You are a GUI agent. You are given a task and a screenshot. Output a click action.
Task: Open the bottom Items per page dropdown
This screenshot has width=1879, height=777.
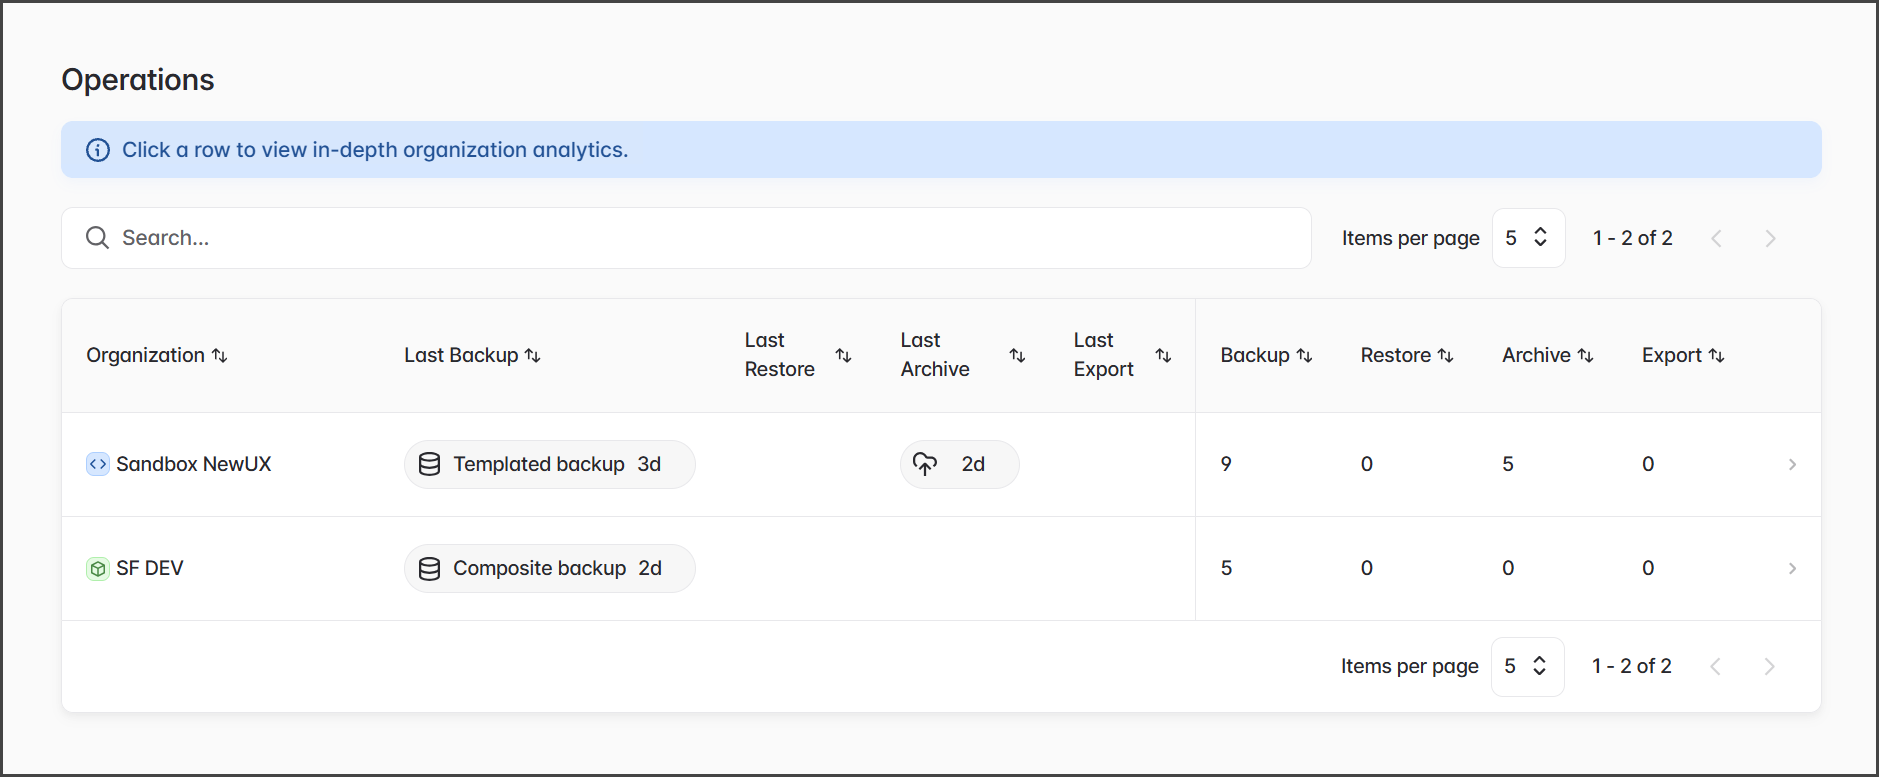click(1526, 667)
